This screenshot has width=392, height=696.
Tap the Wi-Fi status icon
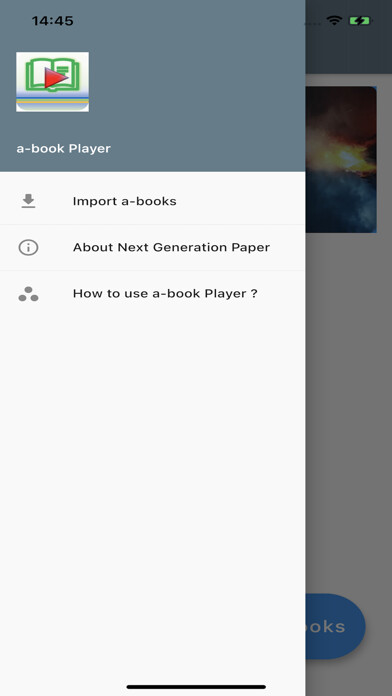pyautogui.click(x=334, y=20)
